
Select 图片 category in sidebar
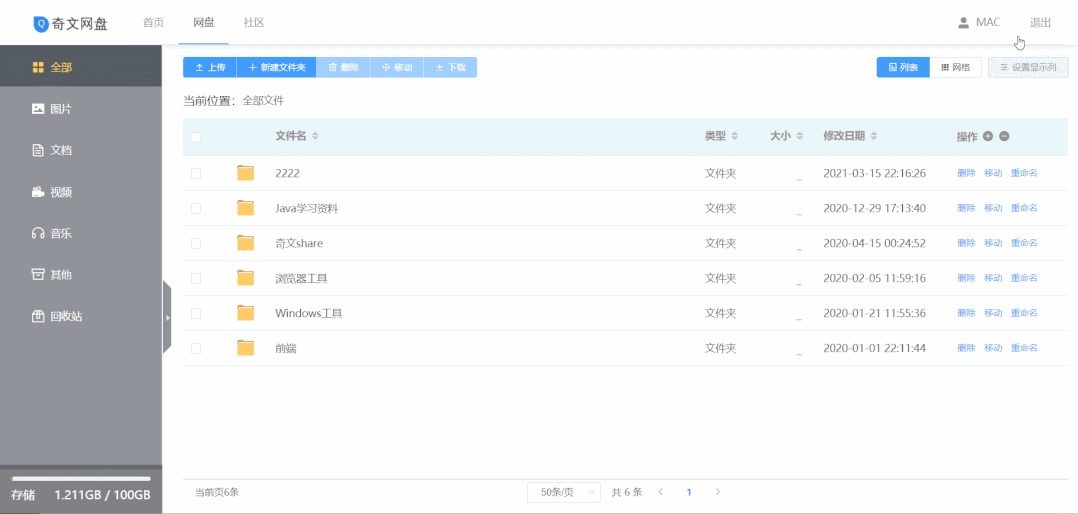pos(80,109)
